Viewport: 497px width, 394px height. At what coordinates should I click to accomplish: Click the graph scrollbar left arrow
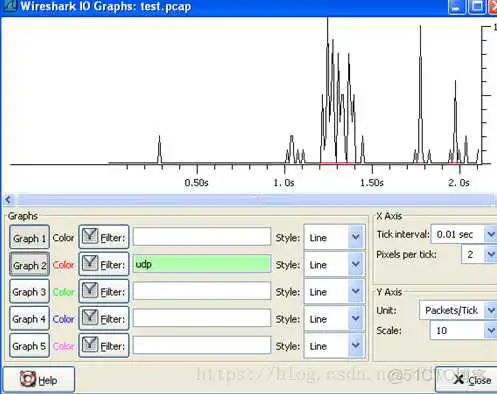(8, 200)
